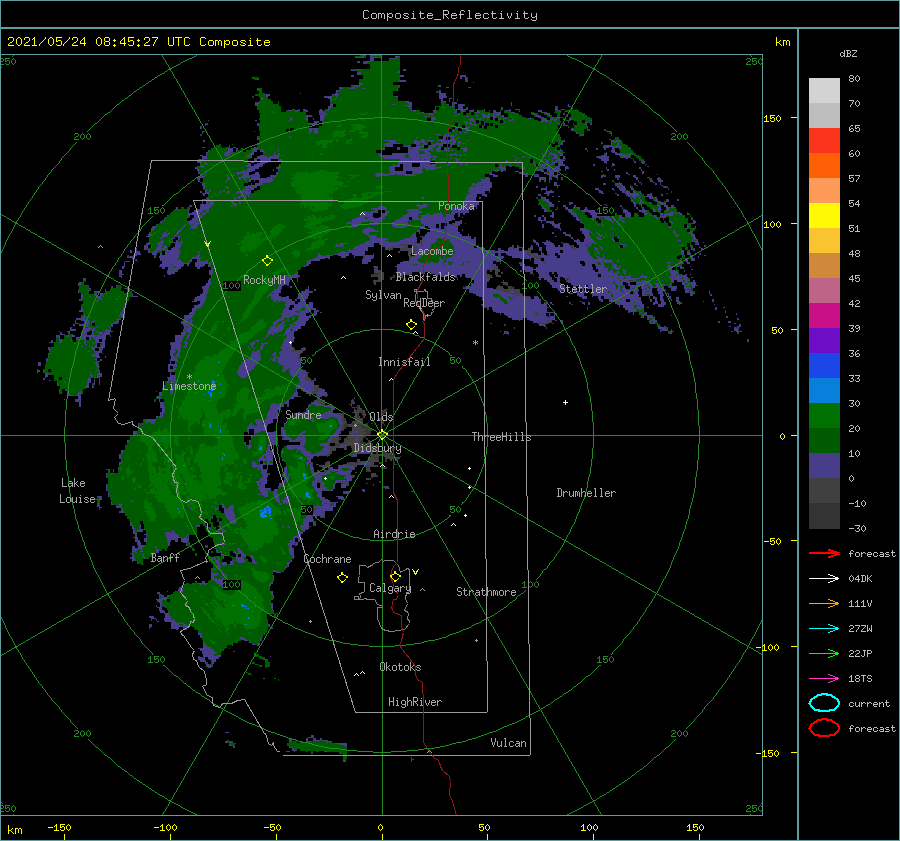900x841 pixels.
Task: Click the Calgary city label
Action: (390, 588)
